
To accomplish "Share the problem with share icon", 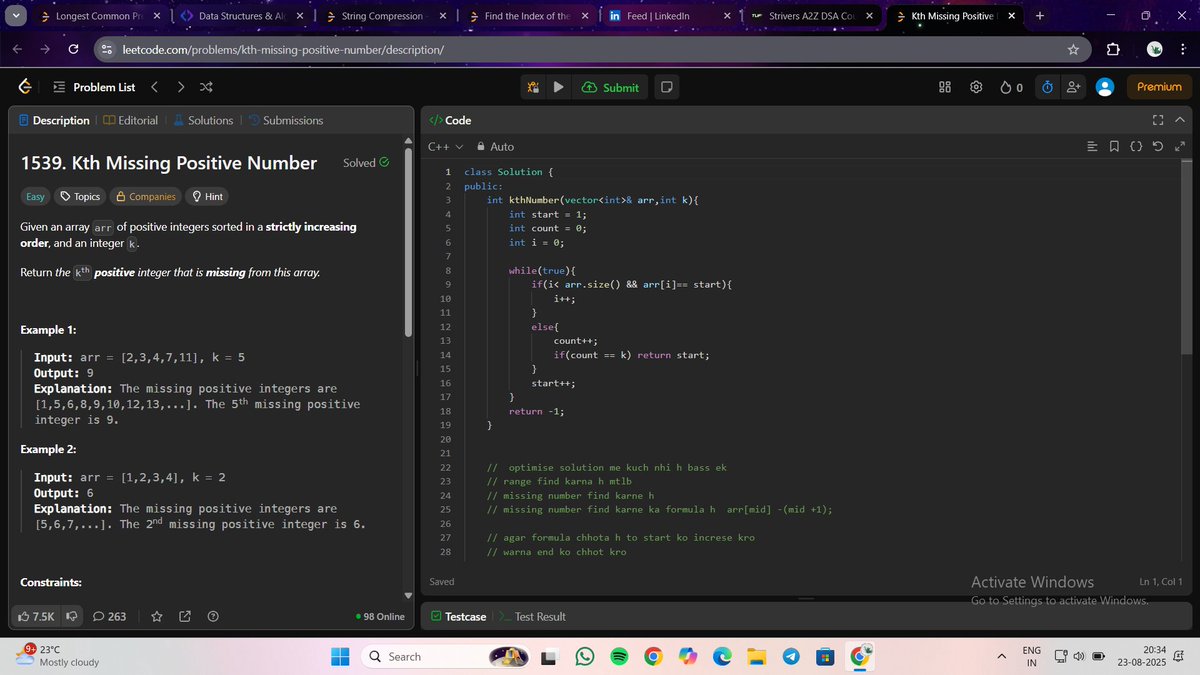I will pos(184,616).
